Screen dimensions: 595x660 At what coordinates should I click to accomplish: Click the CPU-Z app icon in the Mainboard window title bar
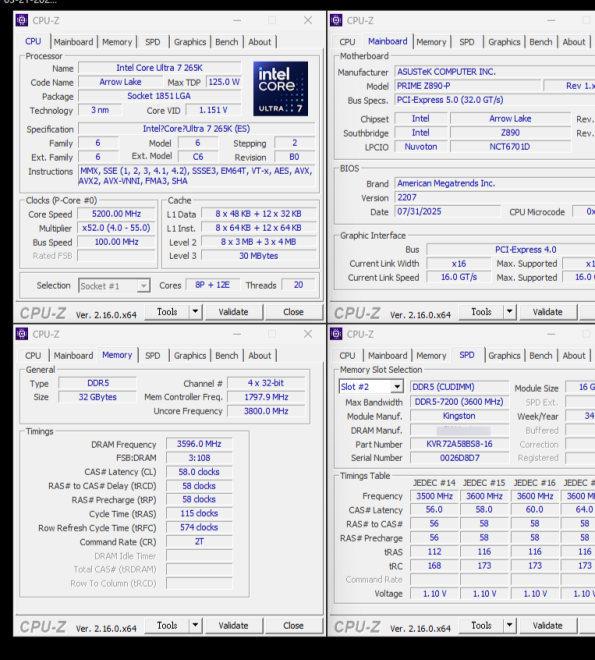(336, 20)
